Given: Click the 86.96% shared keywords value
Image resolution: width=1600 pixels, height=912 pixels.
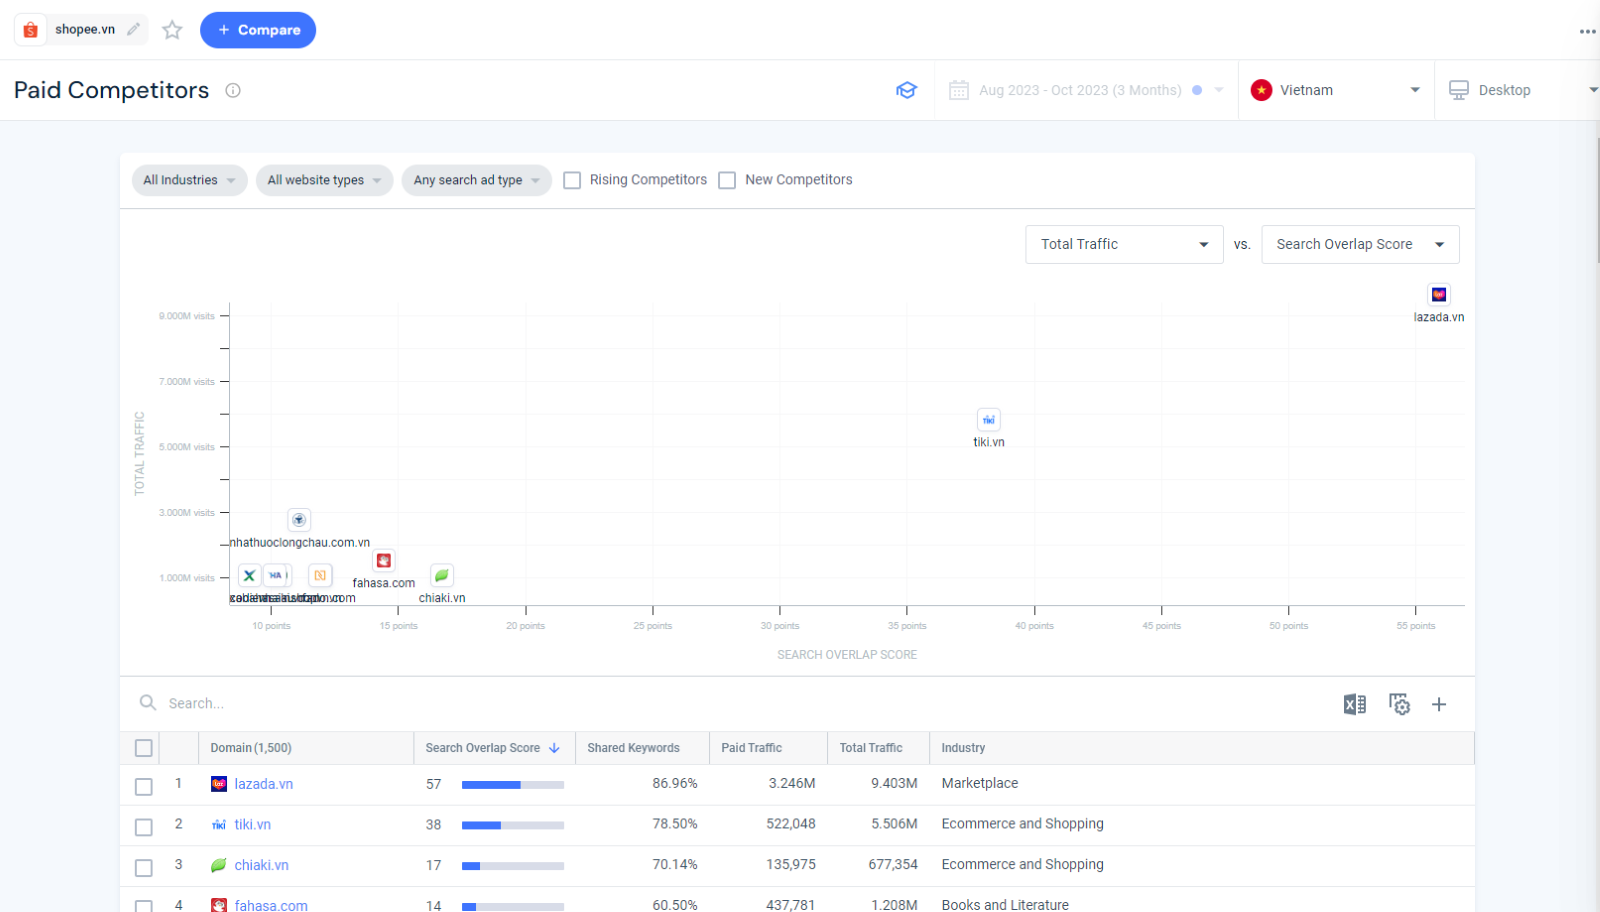Looking at the screenshot, I should pos(675,783).
